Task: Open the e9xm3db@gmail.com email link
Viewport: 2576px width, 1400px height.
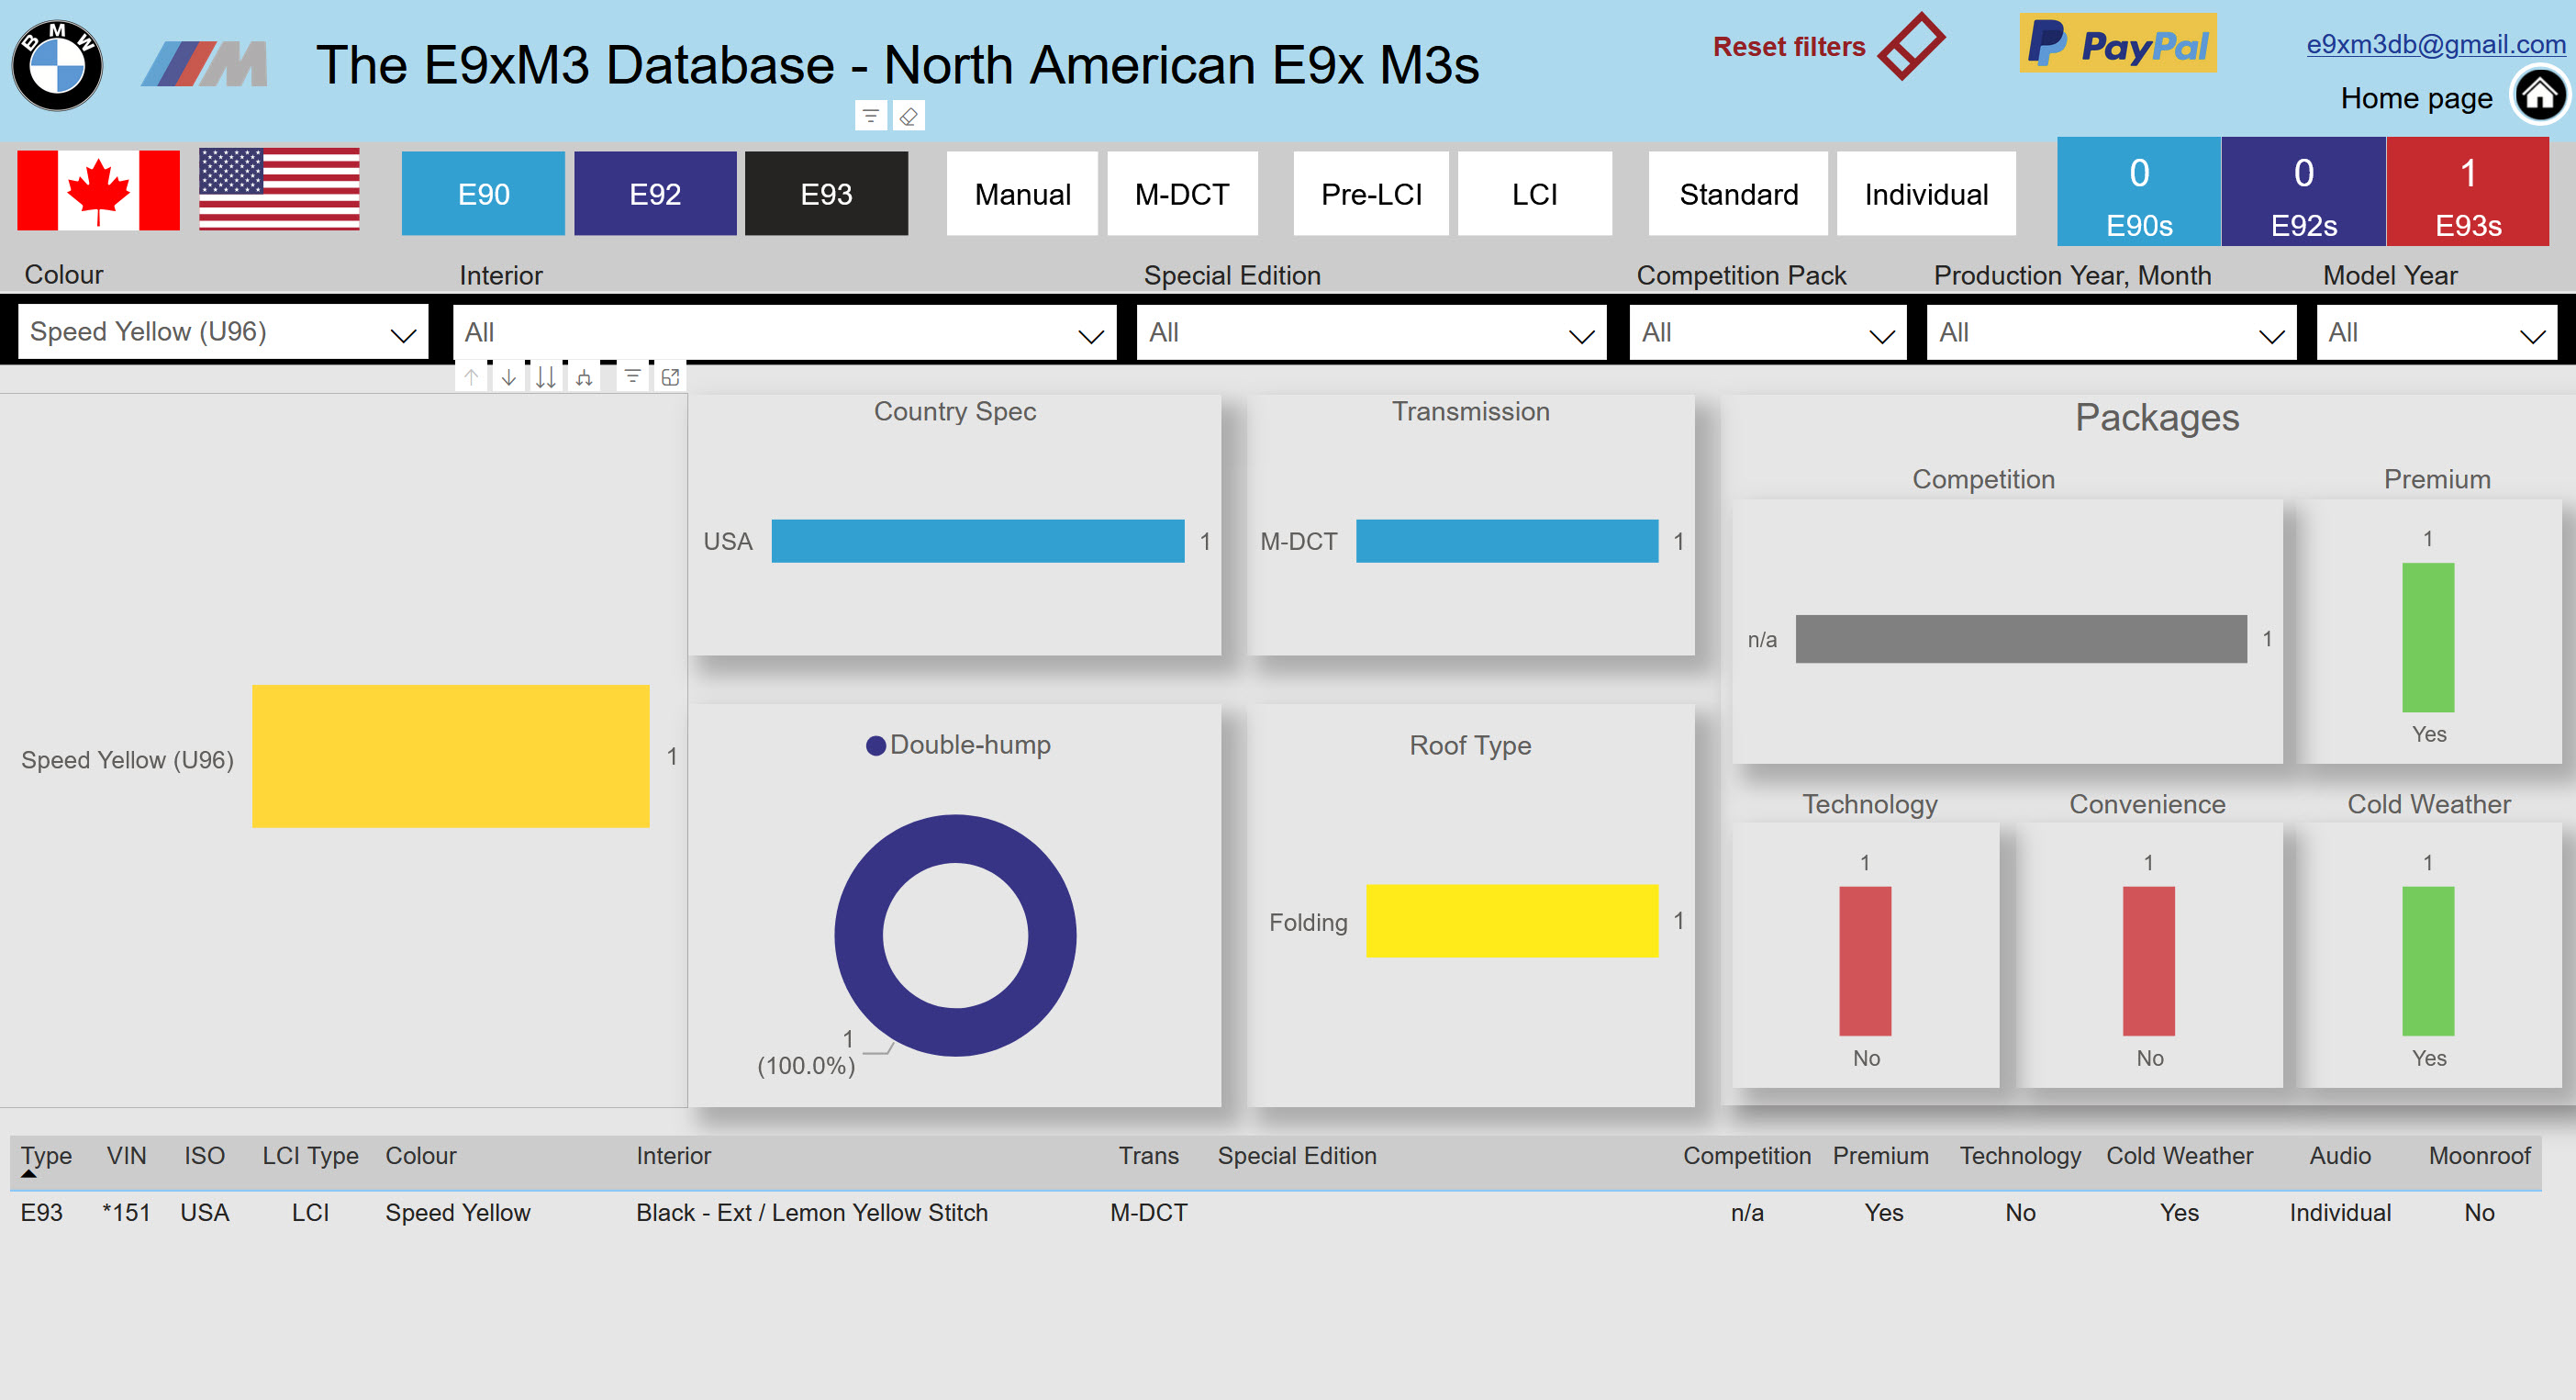Action: pyautogui.click(x=2436, y=44)
